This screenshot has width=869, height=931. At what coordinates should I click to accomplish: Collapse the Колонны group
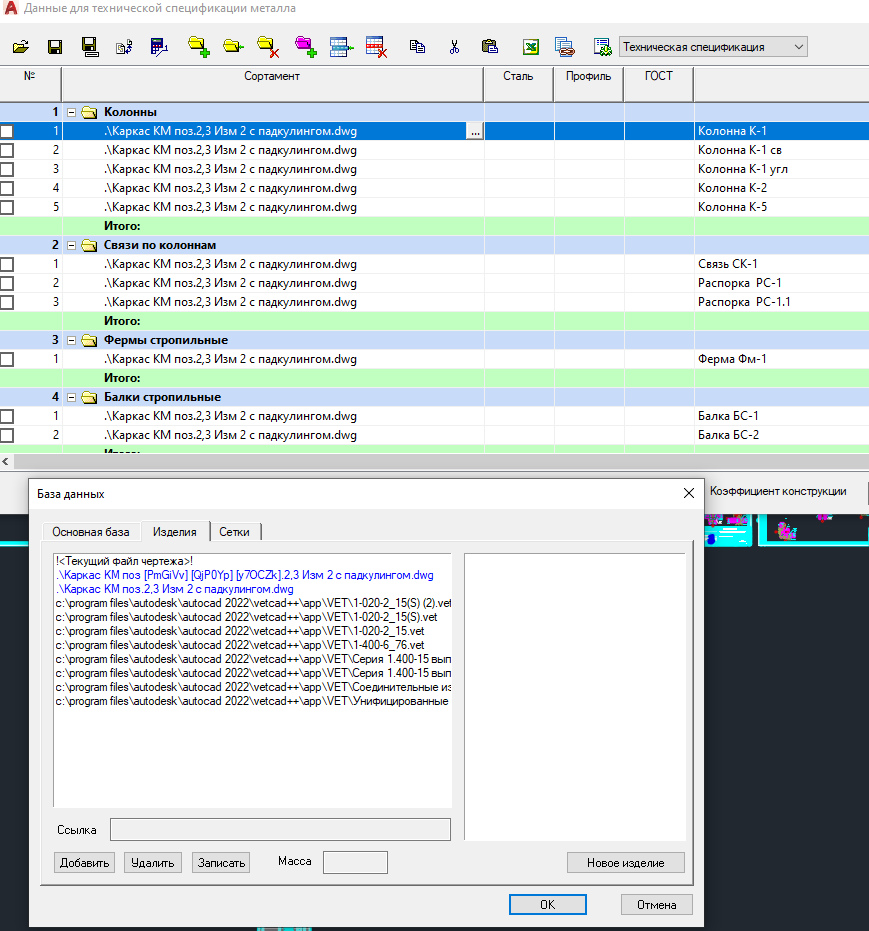point(71,112)
